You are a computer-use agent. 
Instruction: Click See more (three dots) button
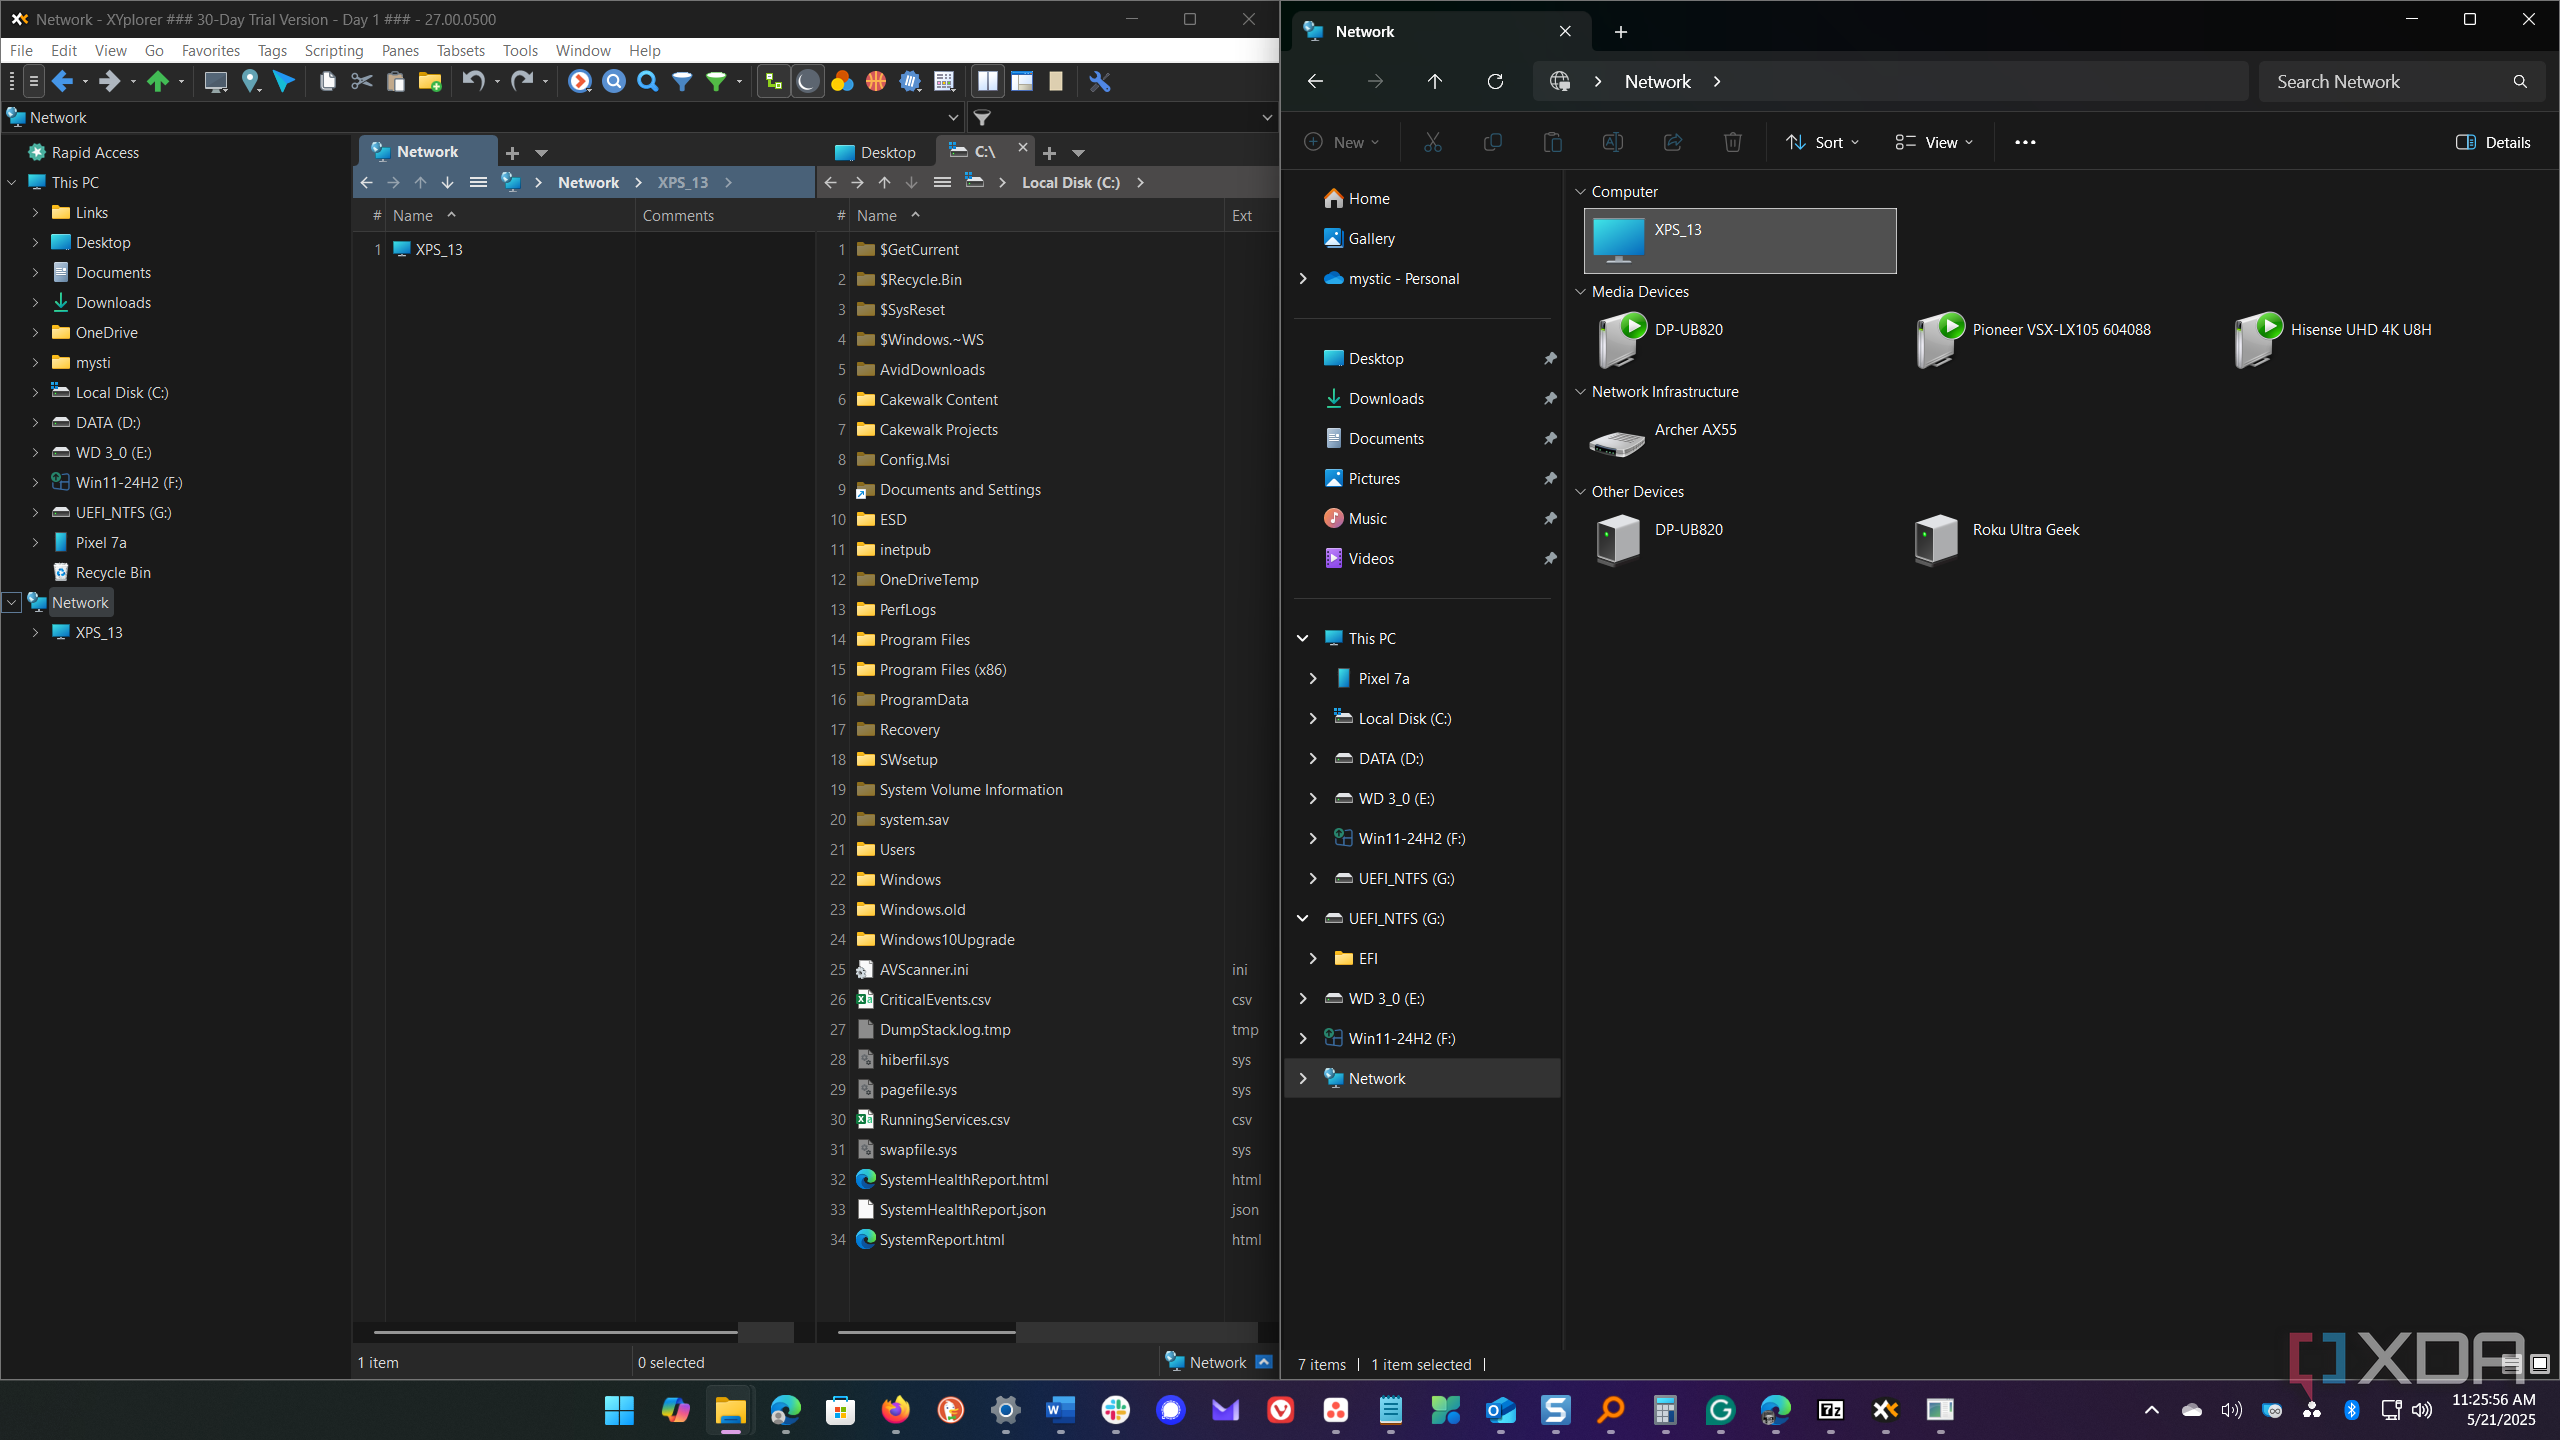coord(2025,142)
